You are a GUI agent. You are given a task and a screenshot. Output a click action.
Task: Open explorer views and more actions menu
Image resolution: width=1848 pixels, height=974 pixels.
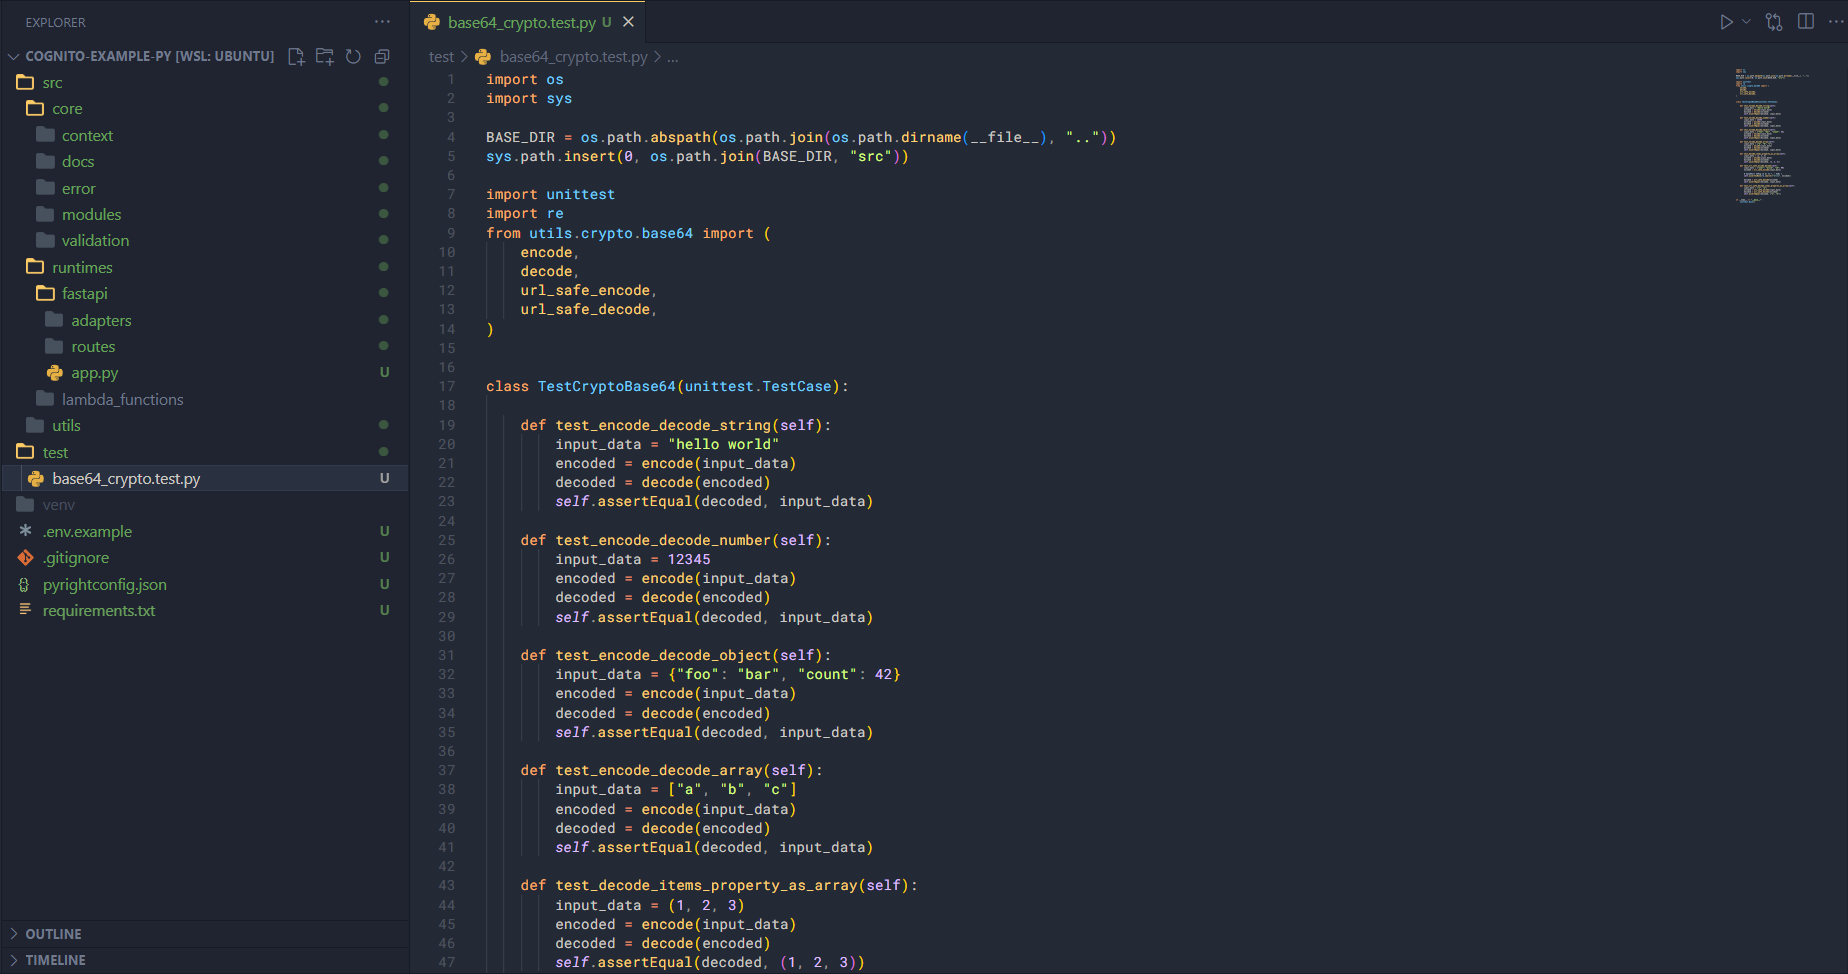382,22
